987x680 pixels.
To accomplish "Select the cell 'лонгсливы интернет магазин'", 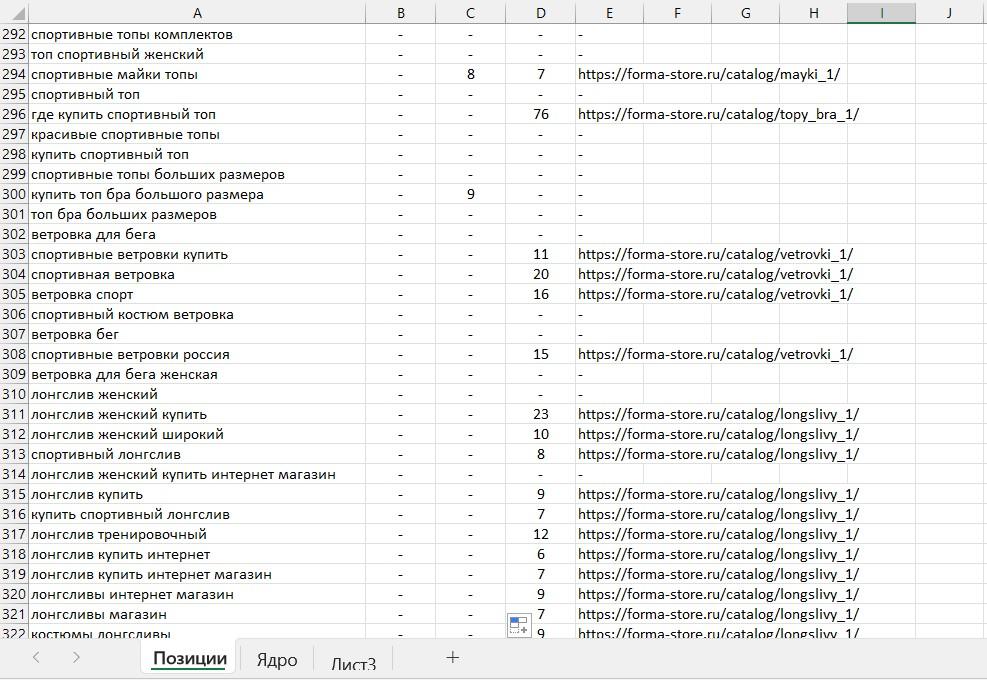I will pos(197,594).
